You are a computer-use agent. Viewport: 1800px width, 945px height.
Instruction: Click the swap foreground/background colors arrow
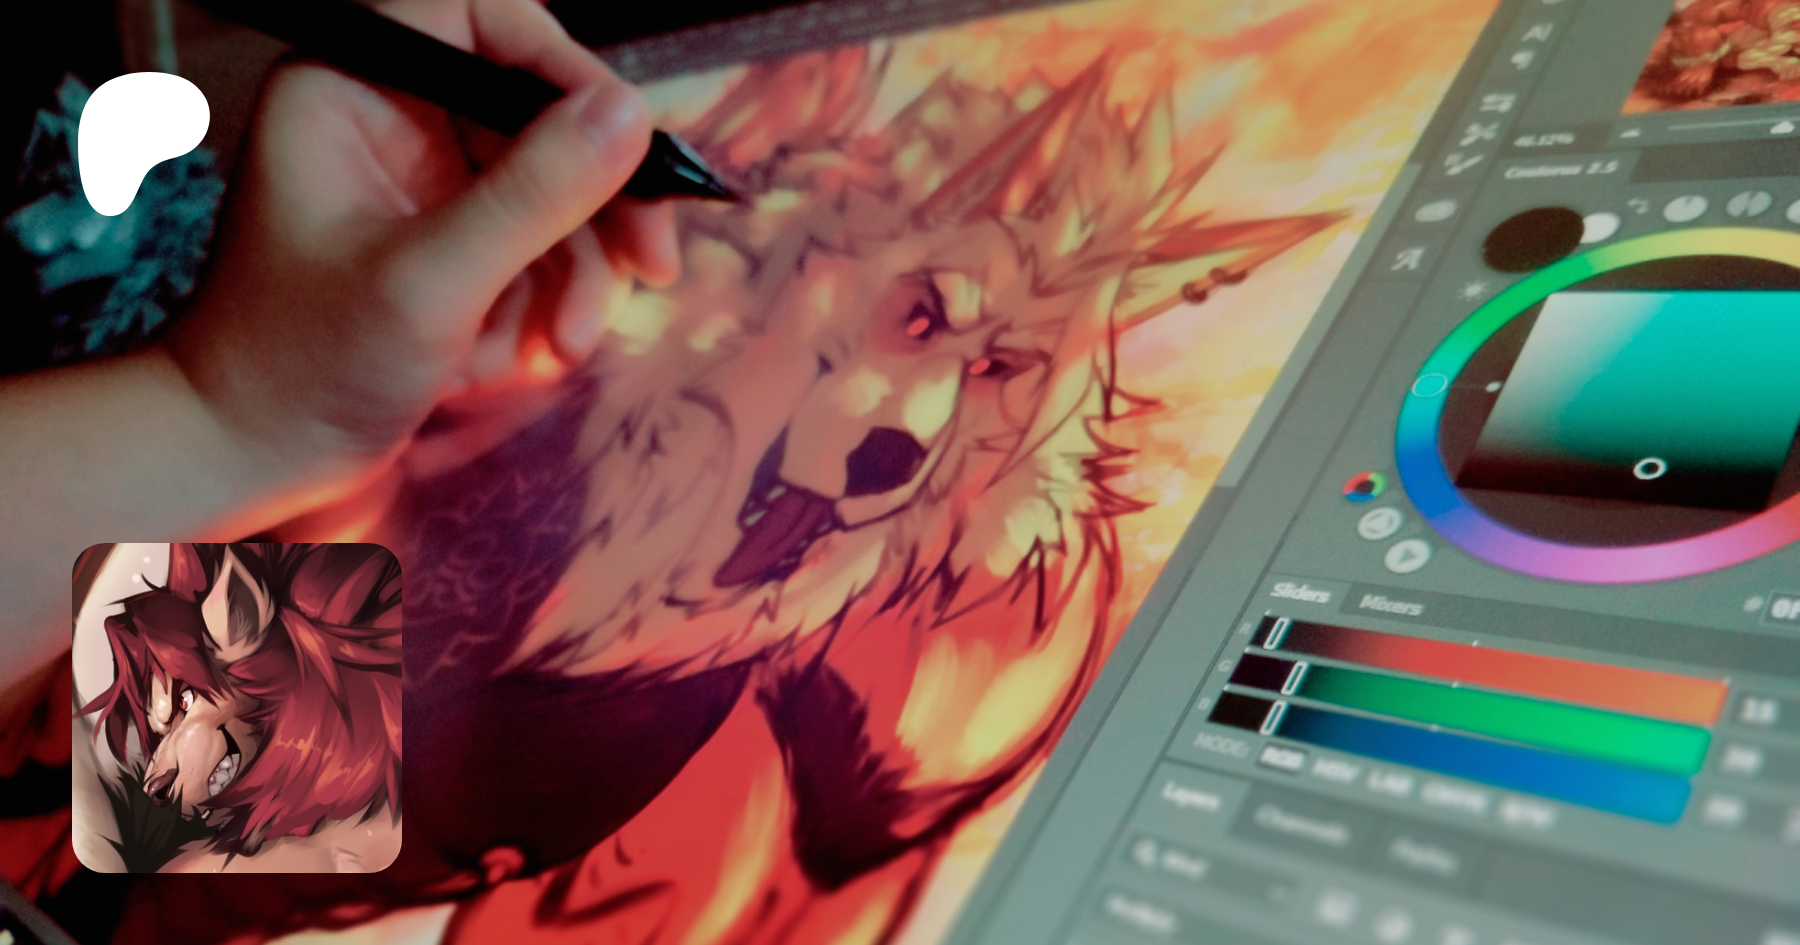point(1637,205)
